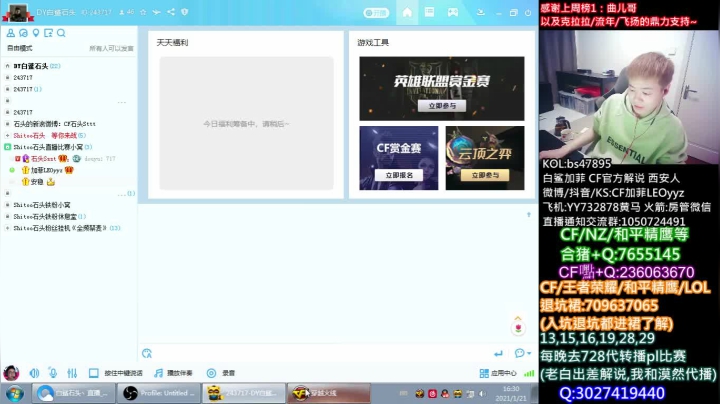Click the flower gift icon in chat

(518, 328)
